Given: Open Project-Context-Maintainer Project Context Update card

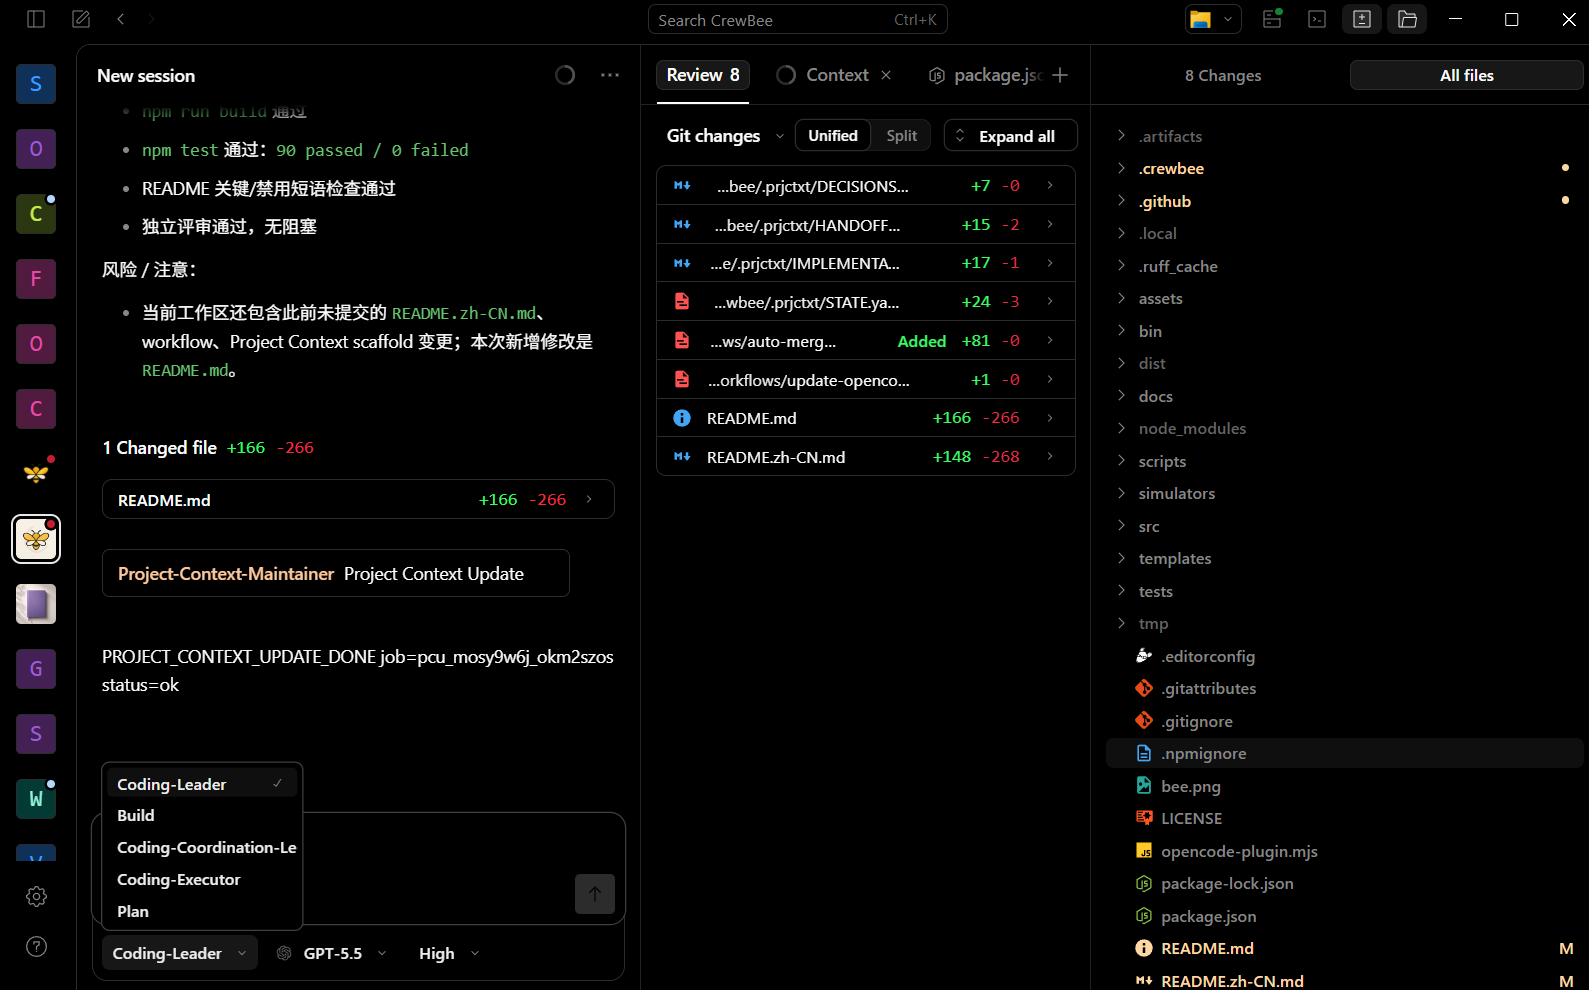Looking at the screenshot, I should (x=336, y=574).
